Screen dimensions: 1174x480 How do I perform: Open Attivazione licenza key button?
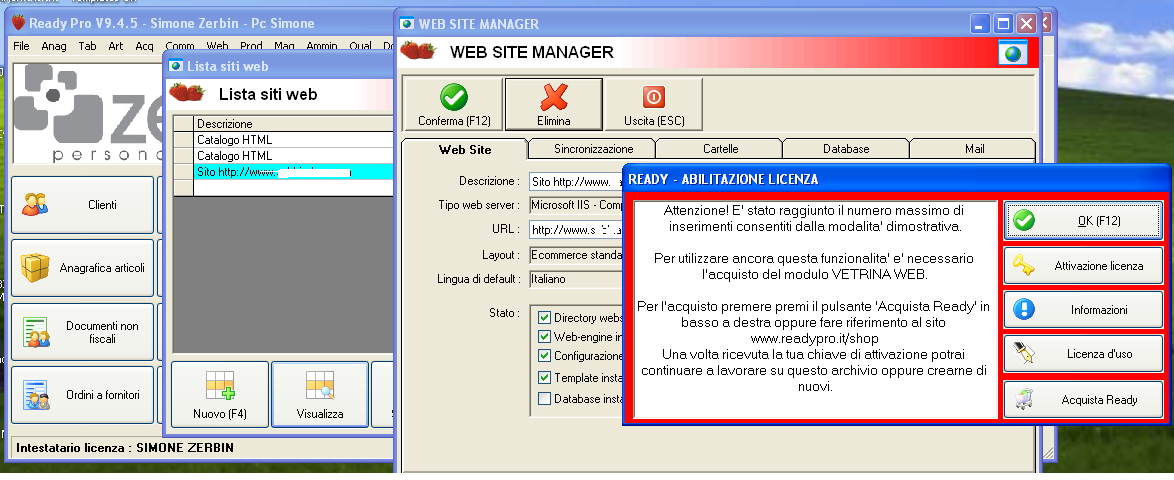point(1083,266)
